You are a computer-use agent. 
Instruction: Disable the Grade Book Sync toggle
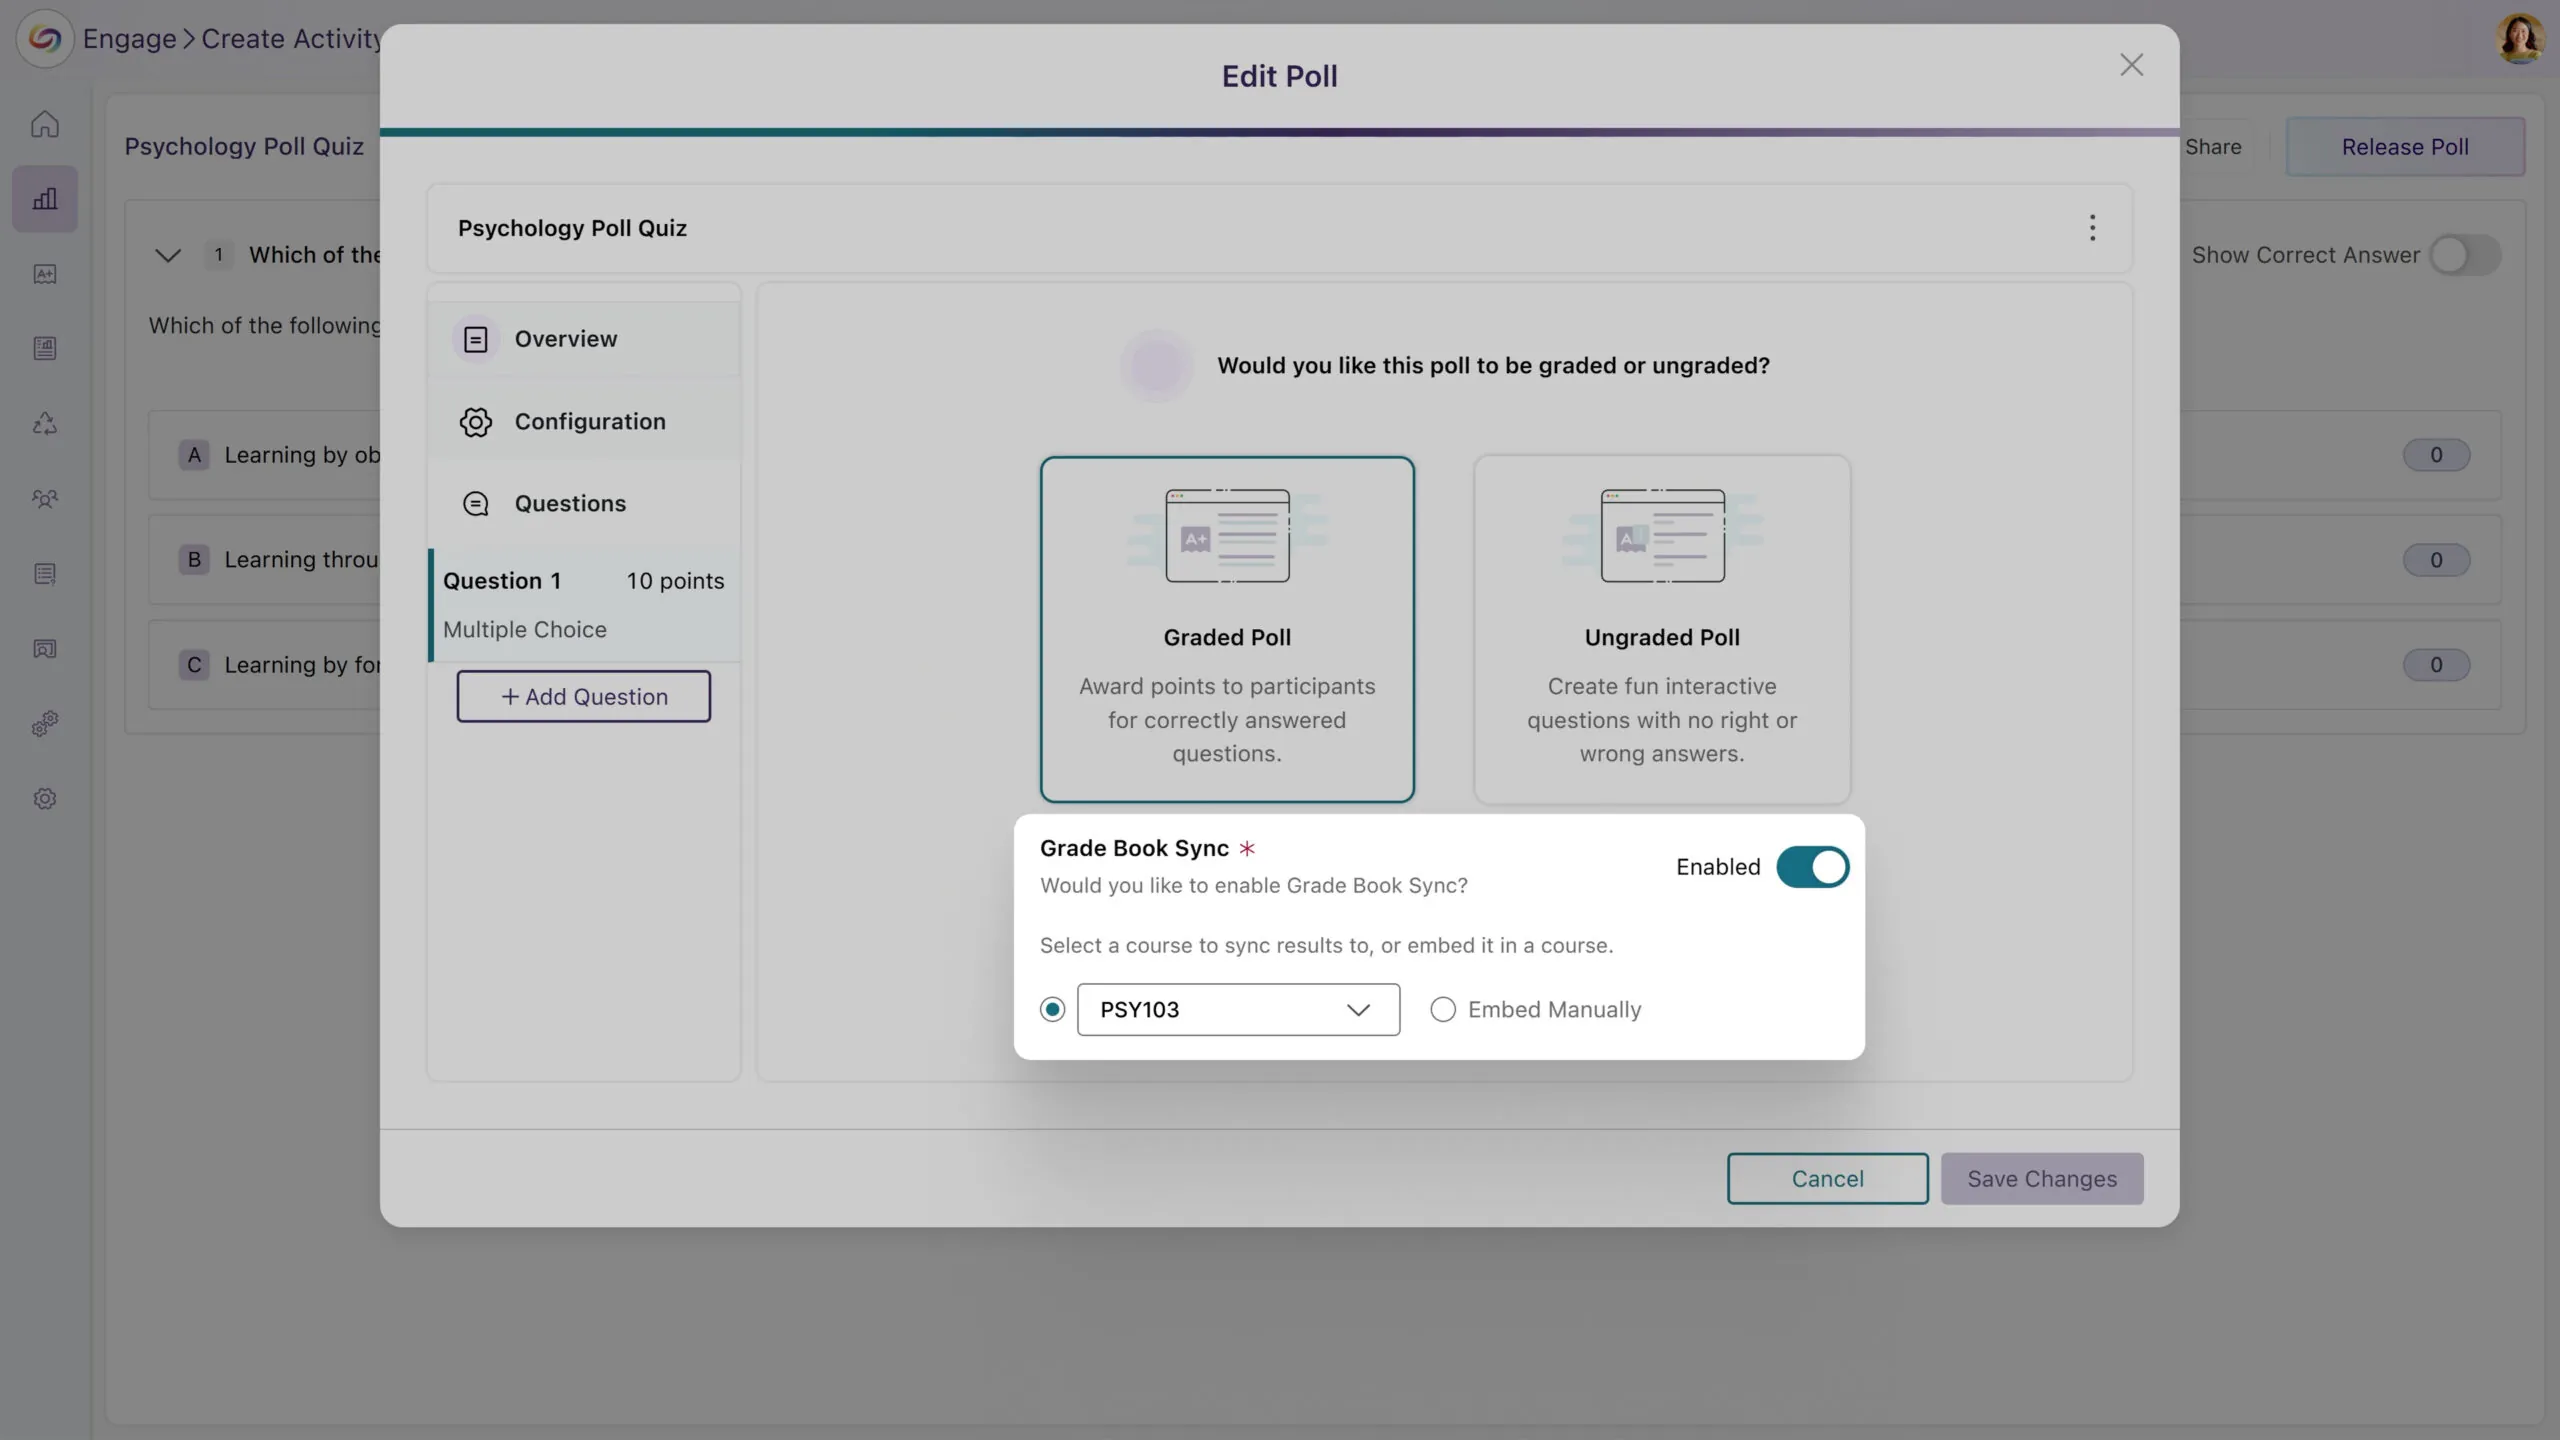[x=1812, y=867]
